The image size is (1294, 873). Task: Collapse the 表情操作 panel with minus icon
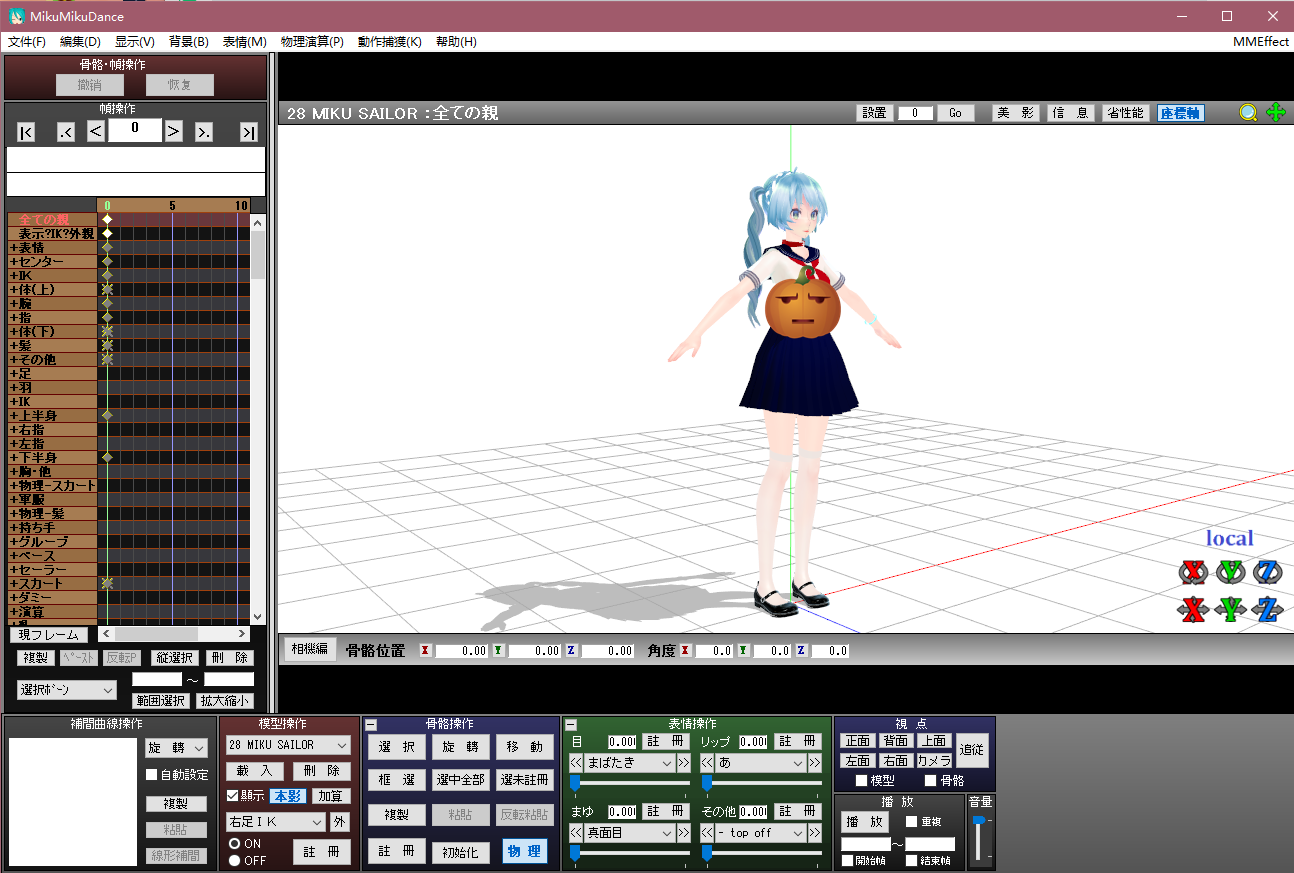coord(571,724)
